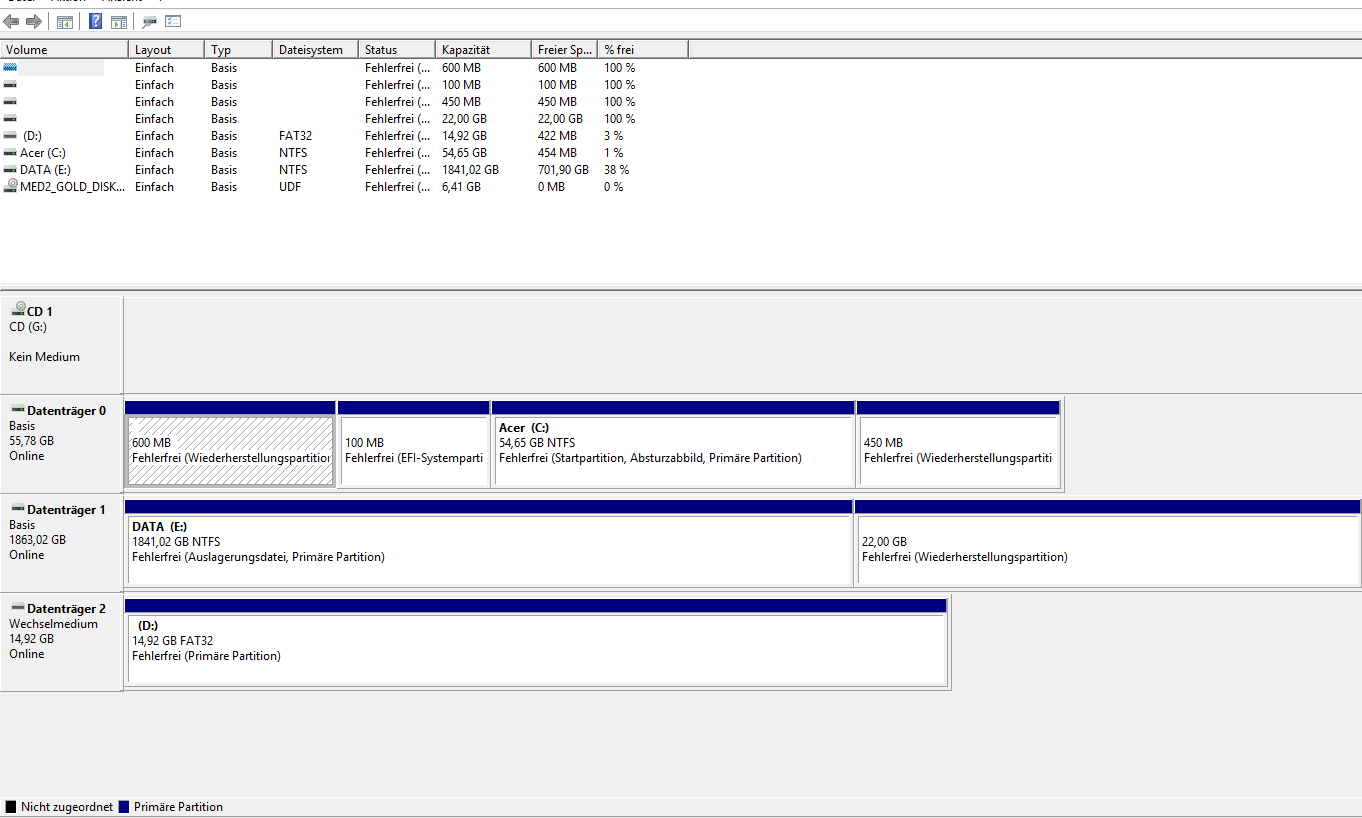Click the disk icon beside Datenträger 0
This screenshot has width=1362, height=818.
[x=18, y=410]
